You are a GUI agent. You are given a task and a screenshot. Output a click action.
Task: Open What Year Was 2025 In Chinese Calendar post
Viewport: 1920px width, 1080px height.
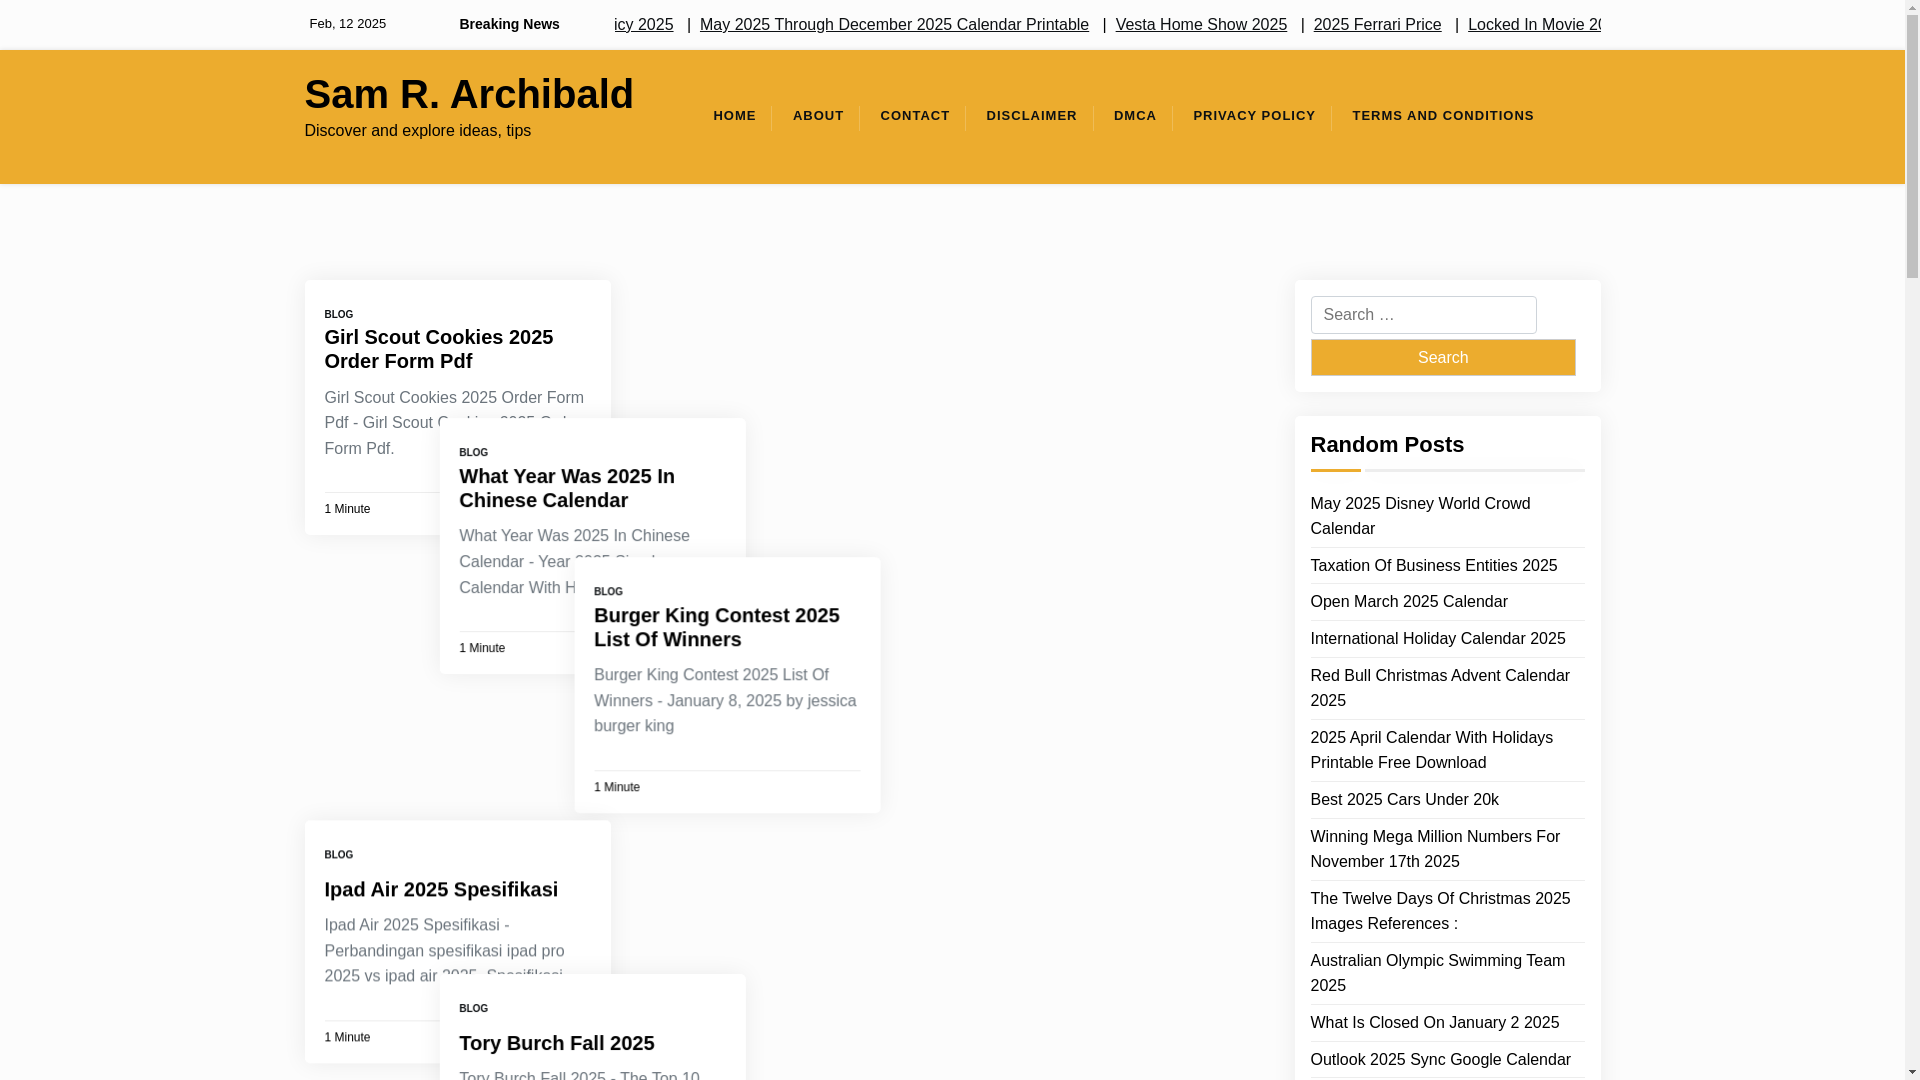(567, 488)
